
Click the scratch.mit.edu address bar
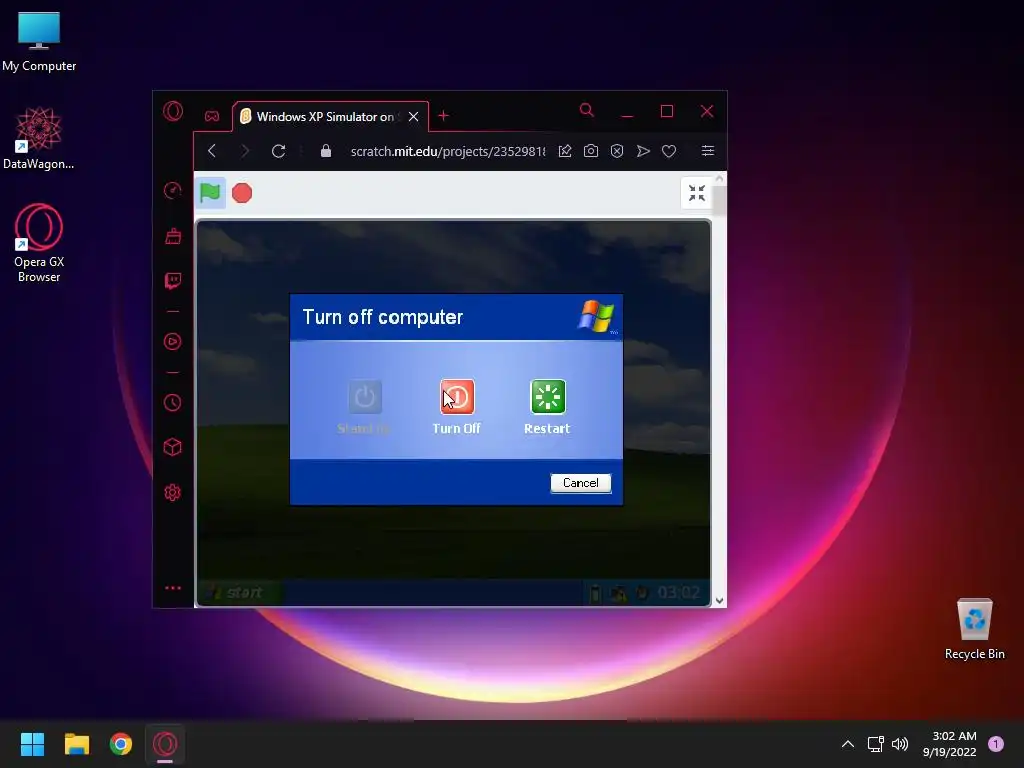447,152
